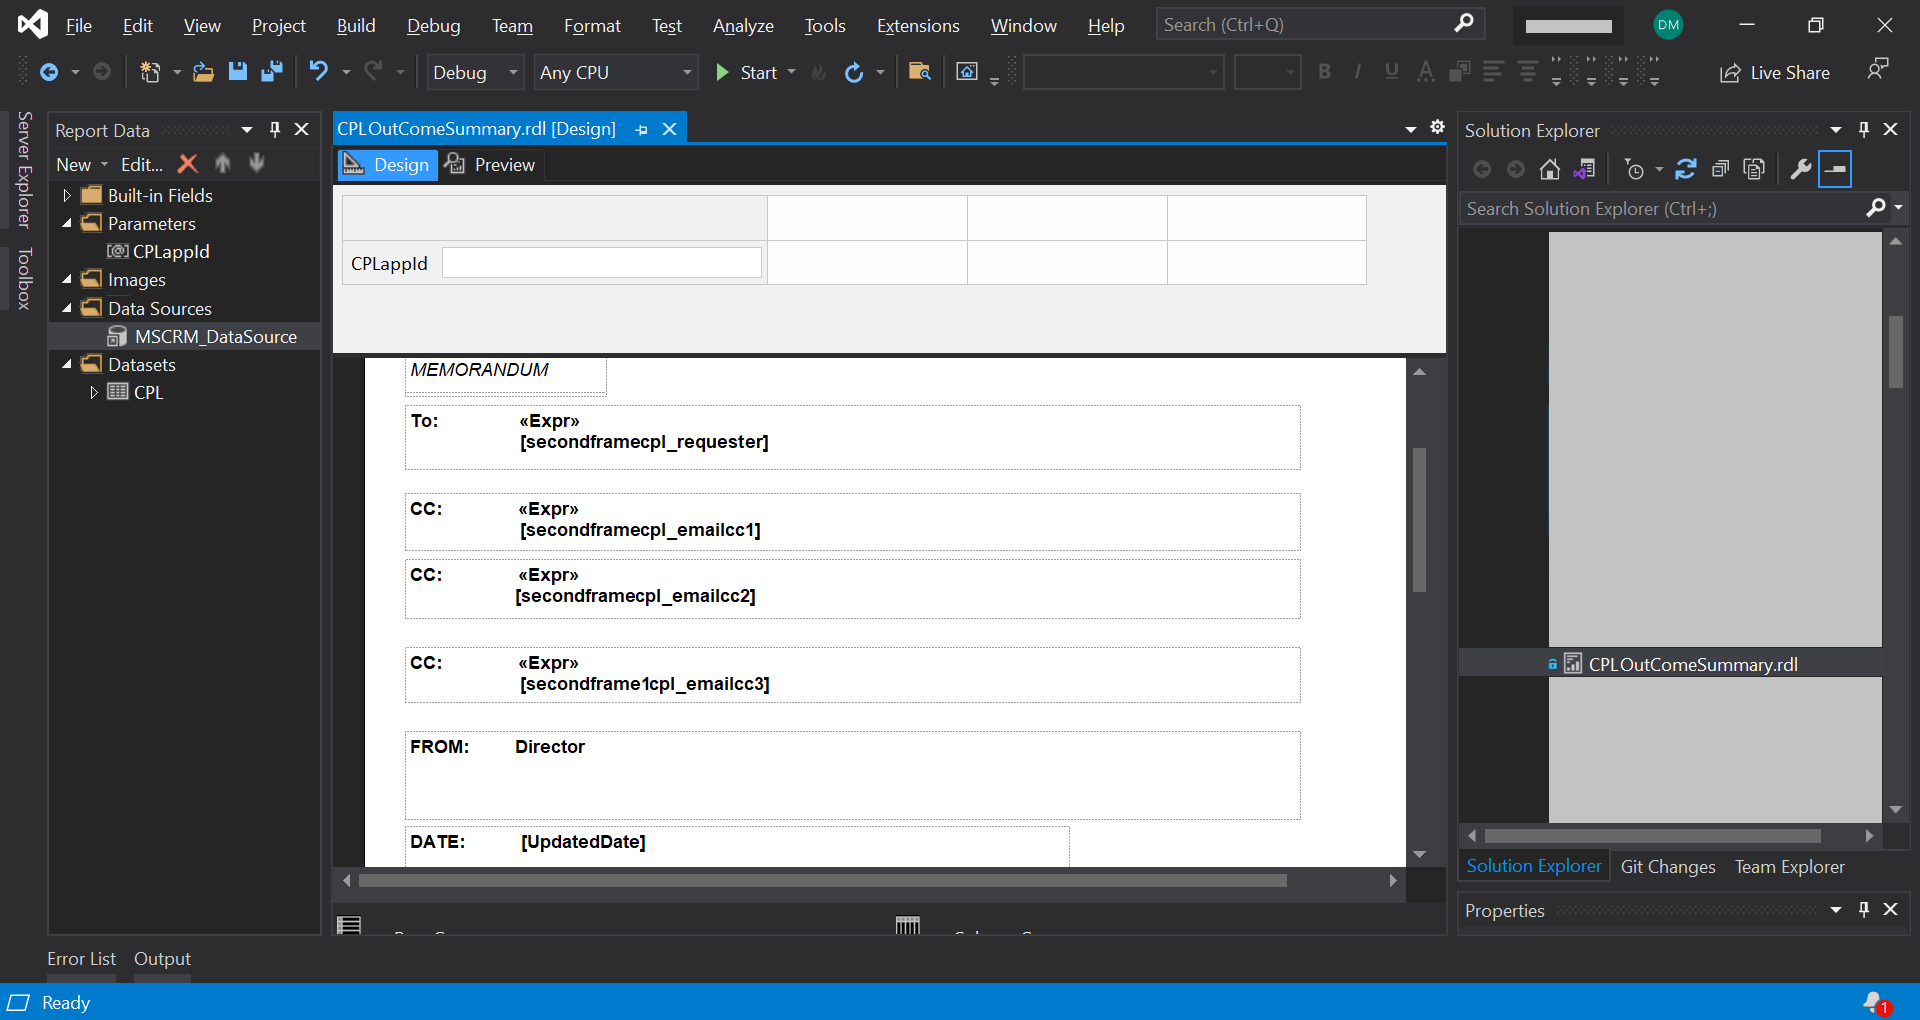Open the New dropdown in Report Data

tap(82, 164)
